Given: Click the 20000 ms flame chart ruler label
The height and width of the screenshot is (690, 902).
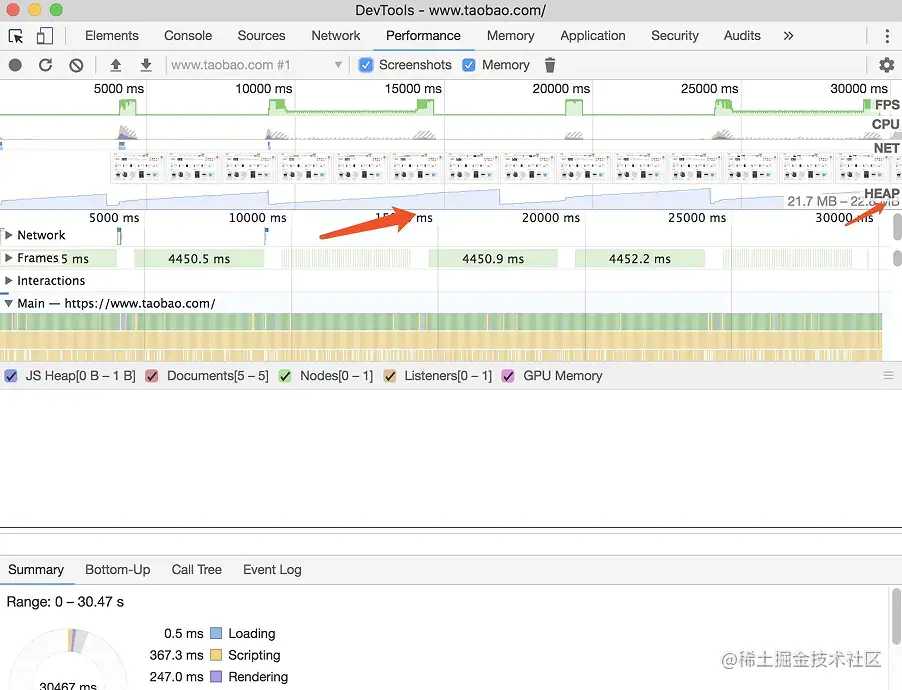Looking at the screenshot, I should [x=551, y=218].
